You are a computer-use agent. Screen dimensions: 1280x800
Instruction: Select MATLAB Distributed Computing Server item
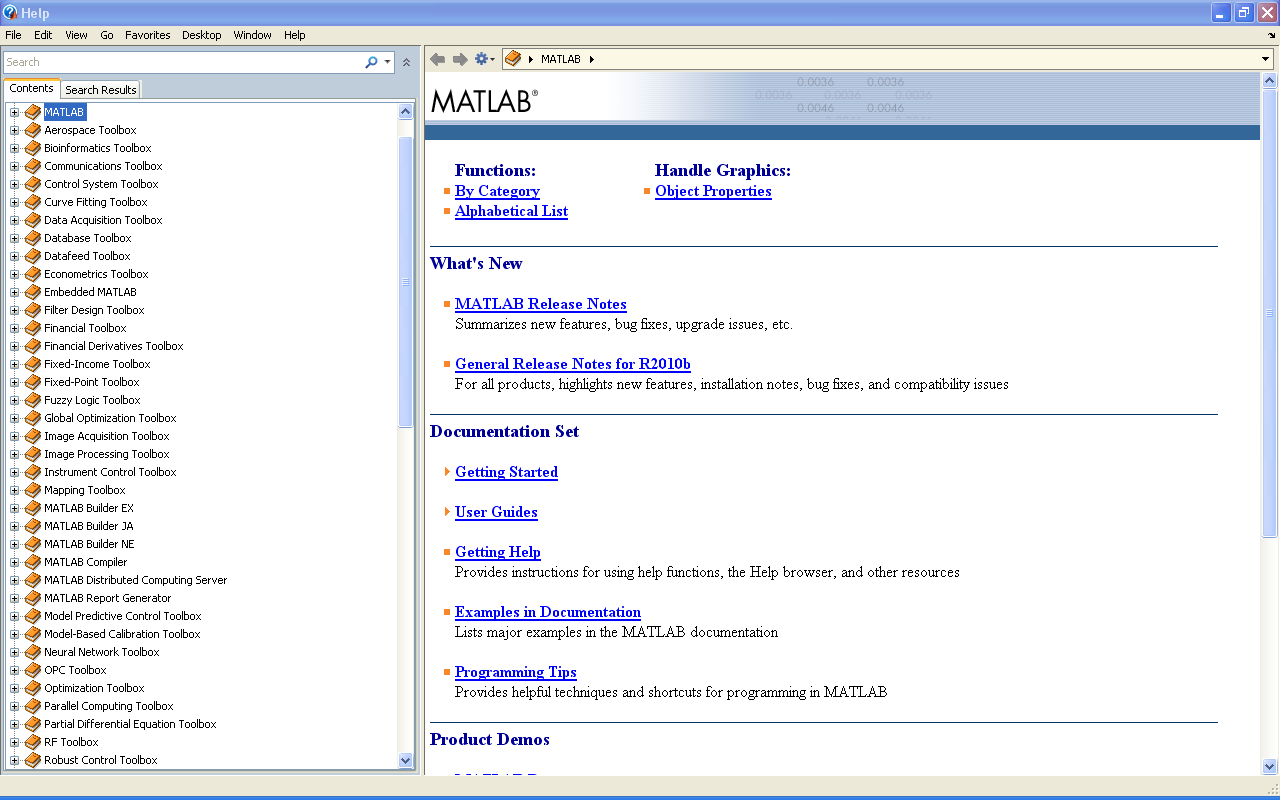pyautogui.click(x=135, y=580)
